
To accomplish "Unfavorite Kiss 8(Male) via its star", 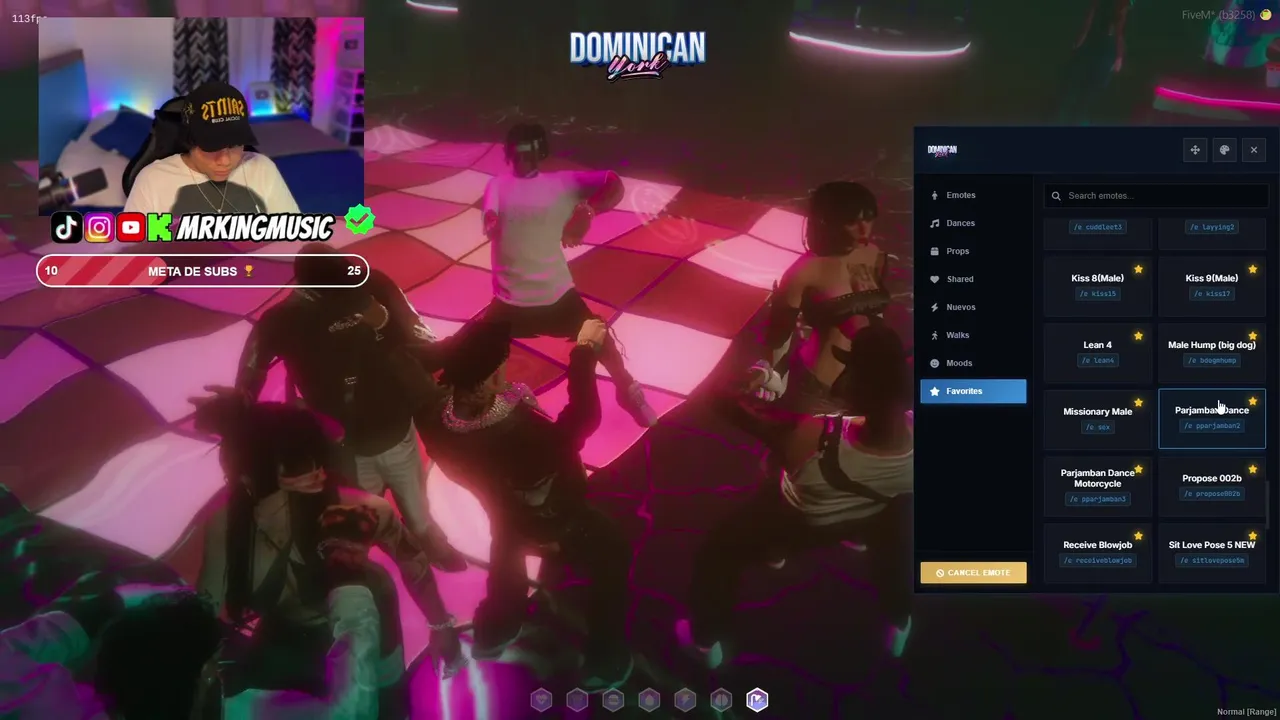I will tap(1138, 269).
